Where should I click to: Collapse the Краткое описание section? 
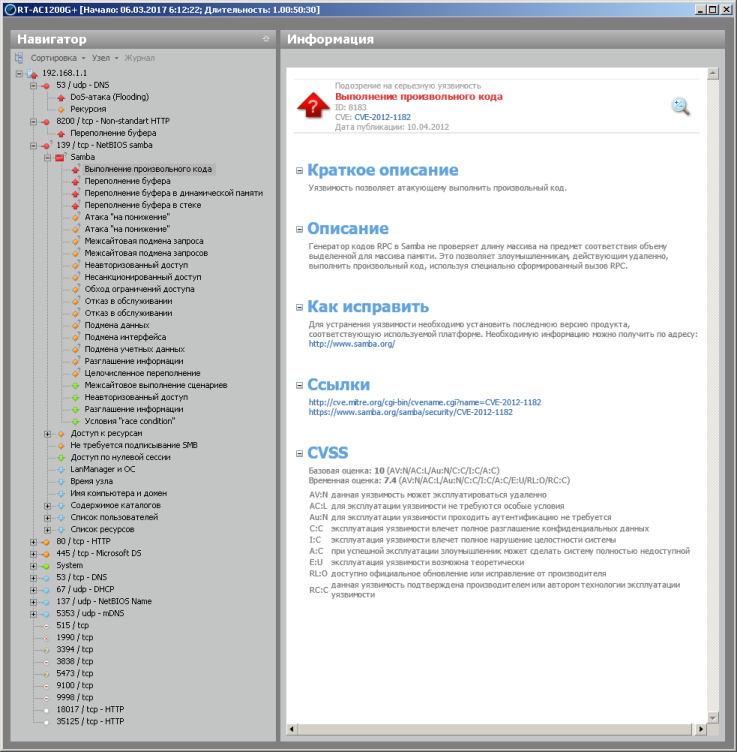coord(300,170)
